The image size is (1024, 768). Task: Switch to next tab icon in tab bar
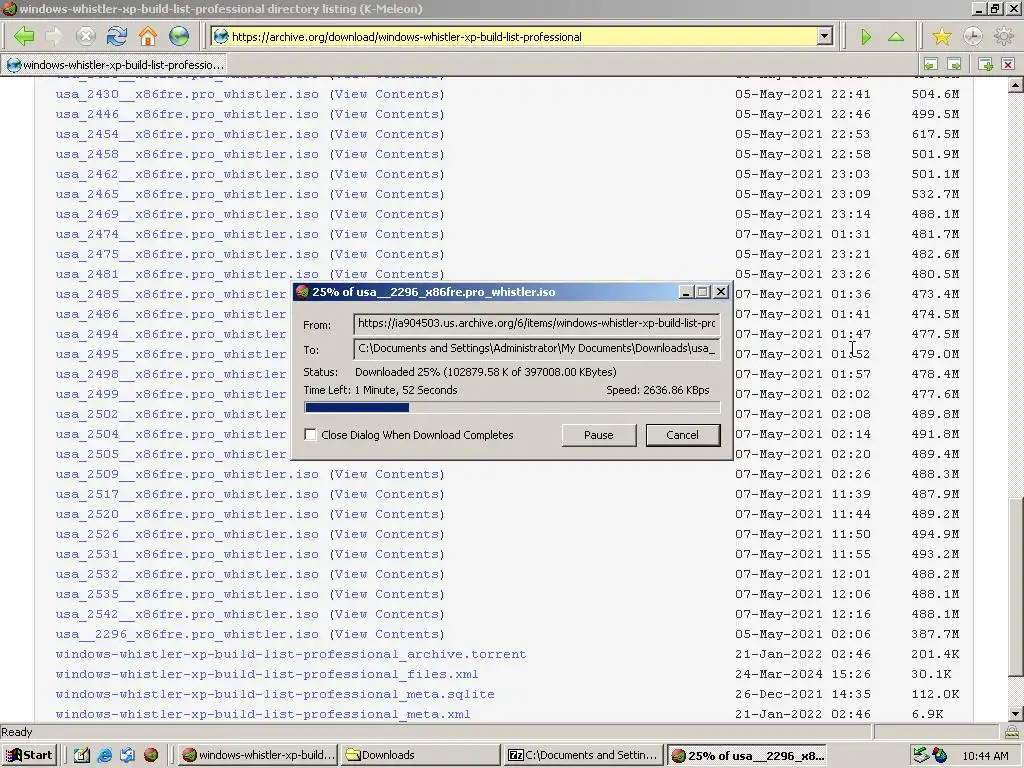[x=955, y=64]
